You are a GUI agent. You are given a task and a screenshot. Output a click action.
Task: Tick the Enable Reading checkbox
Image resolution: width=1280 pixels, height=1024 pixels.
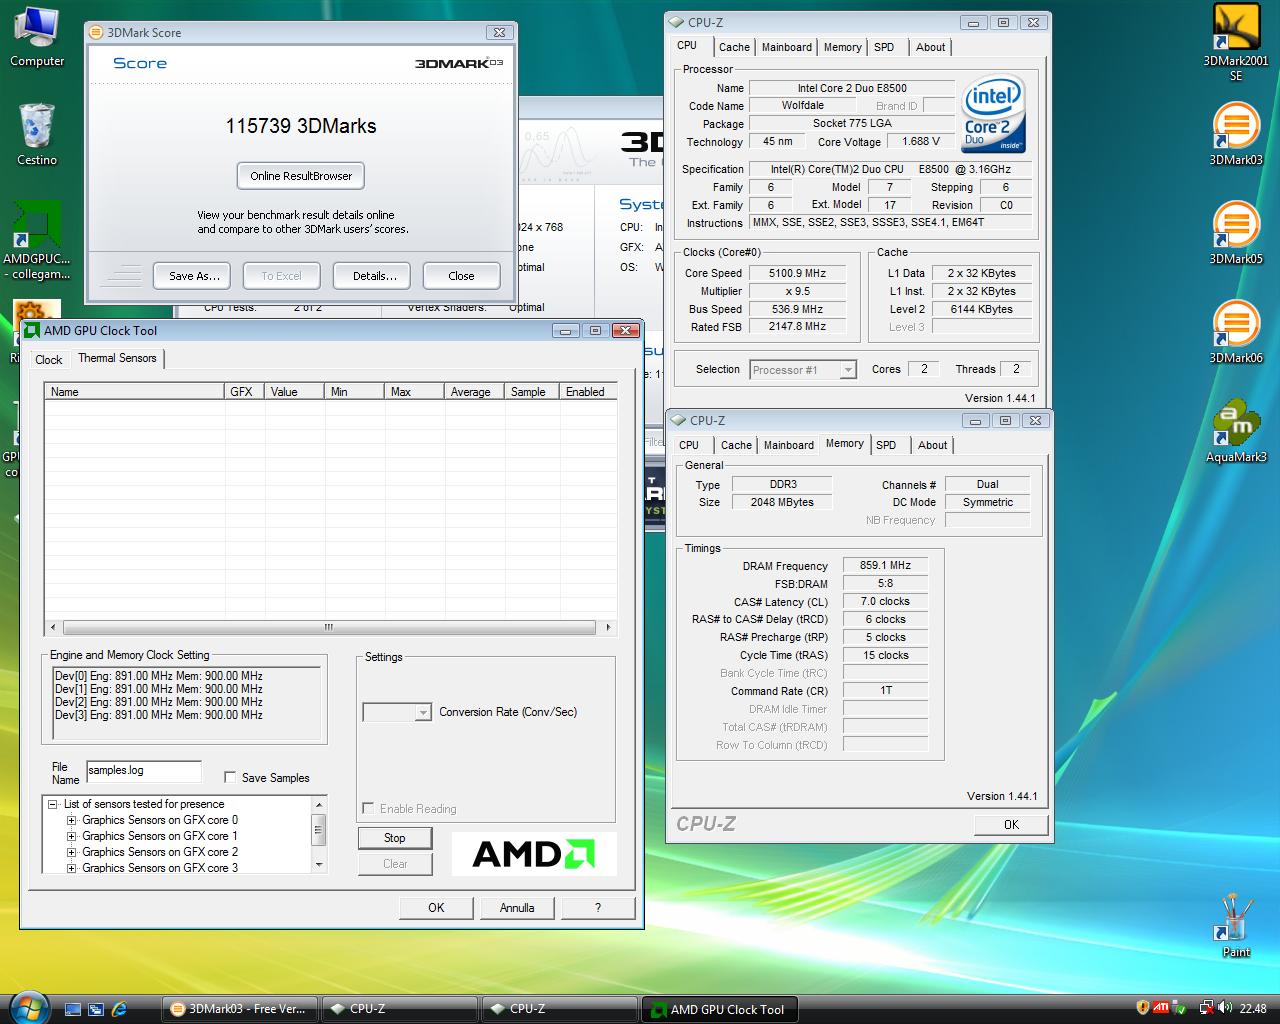click(x=368, y=808)
